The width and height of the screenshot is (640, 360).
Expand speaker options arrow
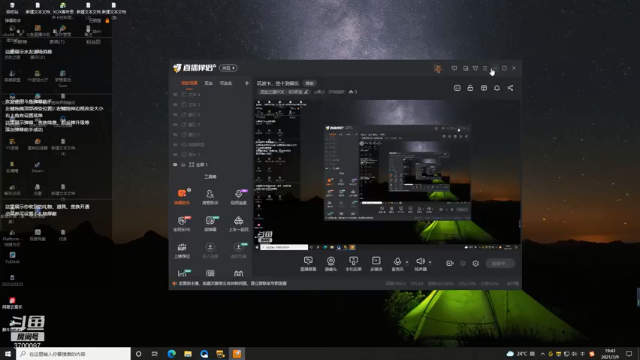(430, 262)
